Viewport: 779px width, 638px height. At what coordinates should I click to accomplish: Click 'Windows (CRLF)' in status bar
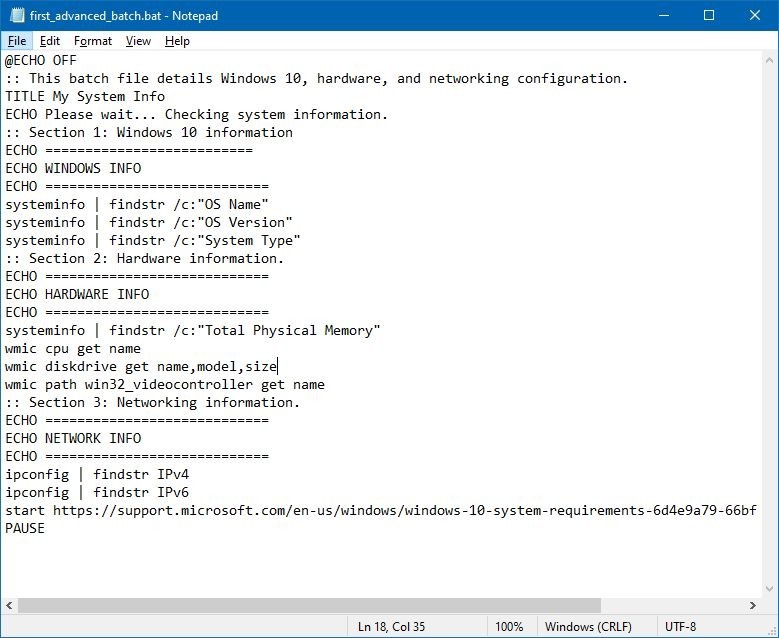[588, 627]
